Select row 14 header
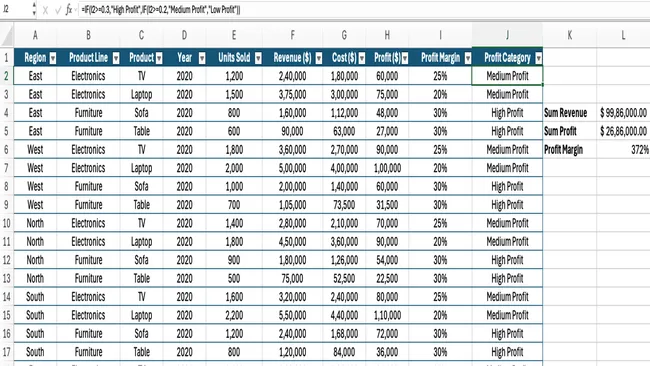The width and height of the screenshot is (650, 366). pos(7,297)
